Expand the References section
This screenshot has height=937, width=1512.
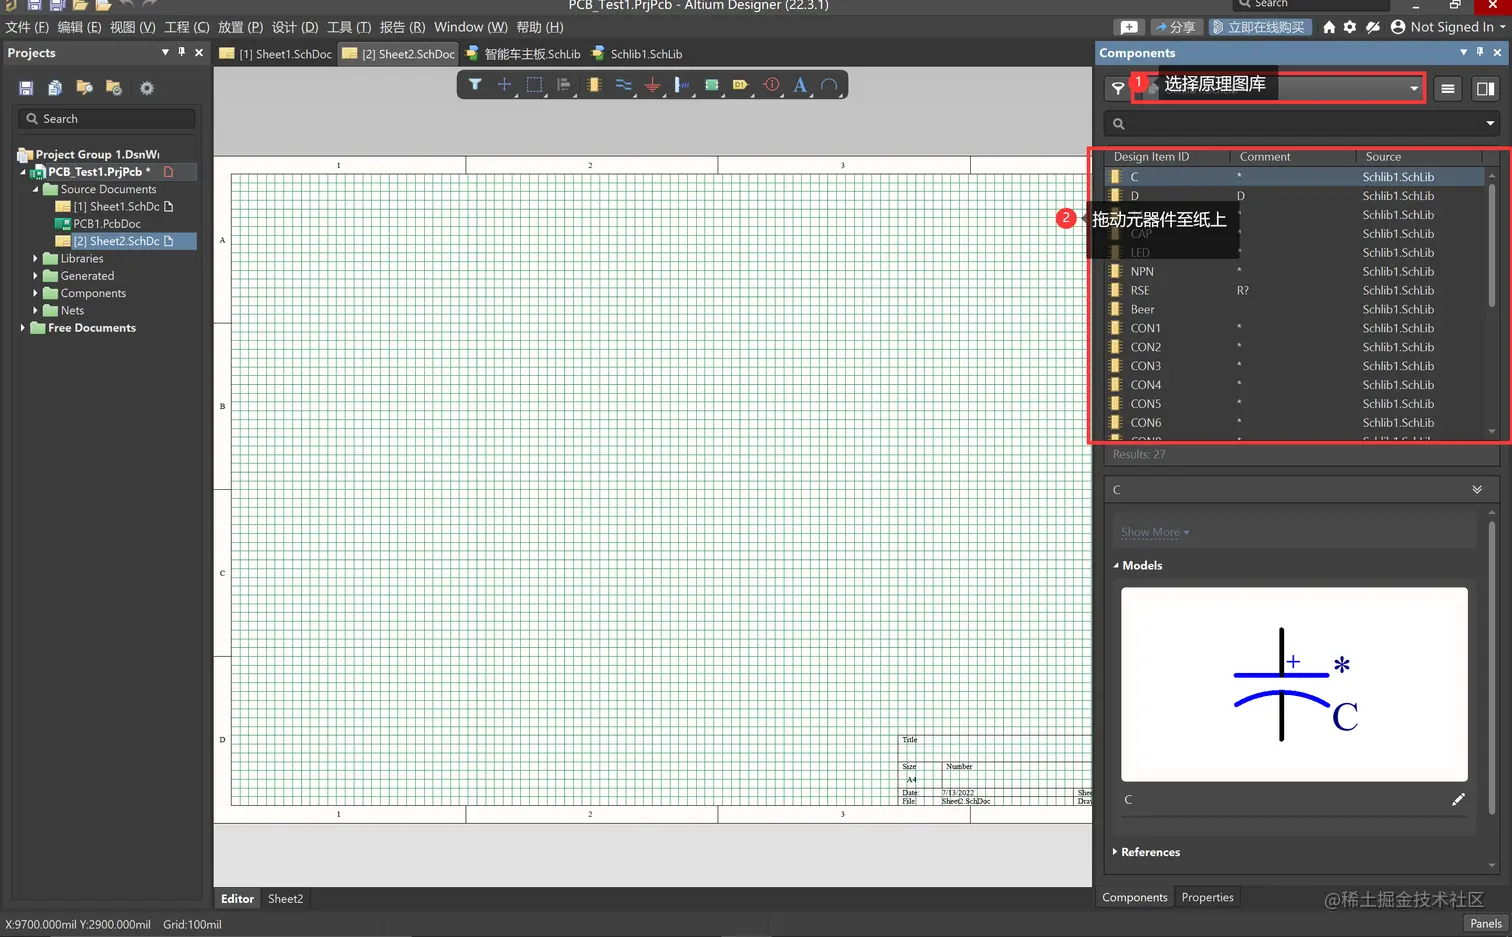tap(1115, 852)
